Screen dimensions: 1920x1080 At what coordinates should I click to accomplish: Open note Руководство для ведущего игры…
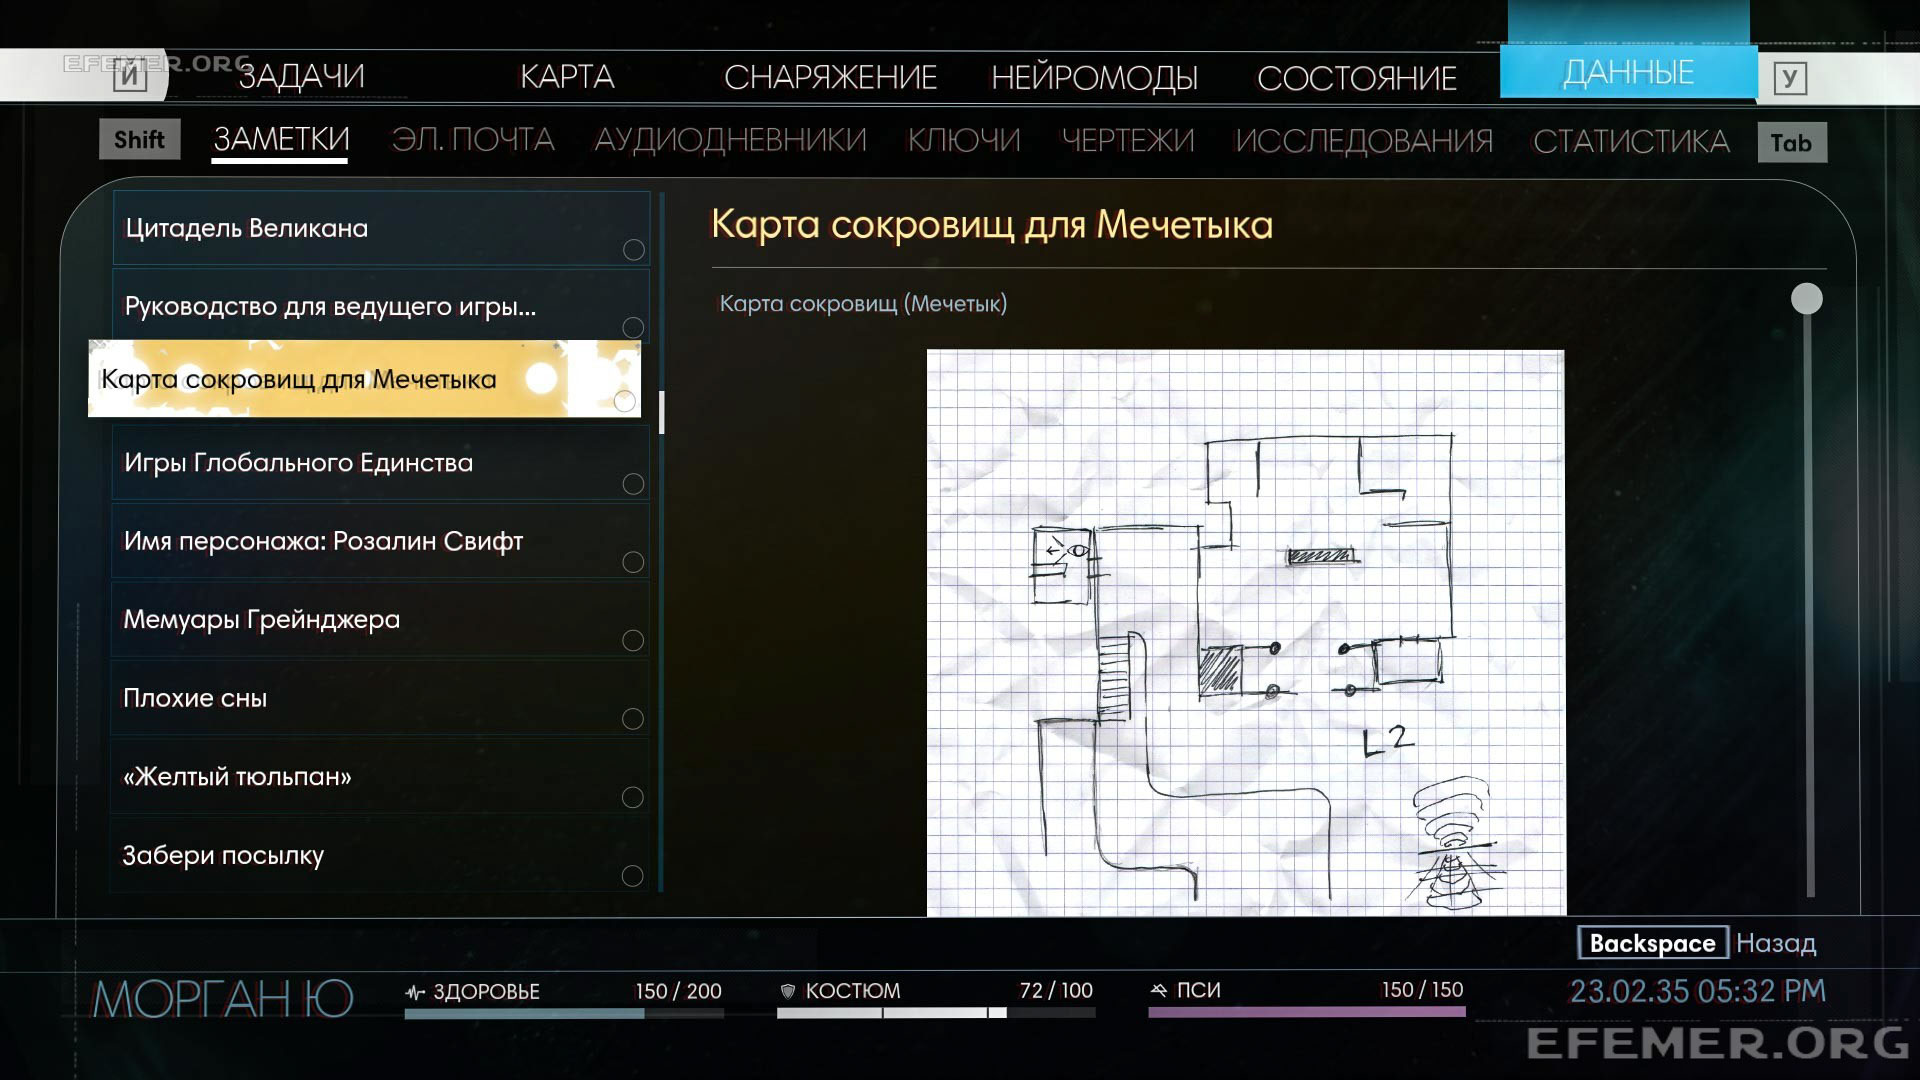[381, 306]
